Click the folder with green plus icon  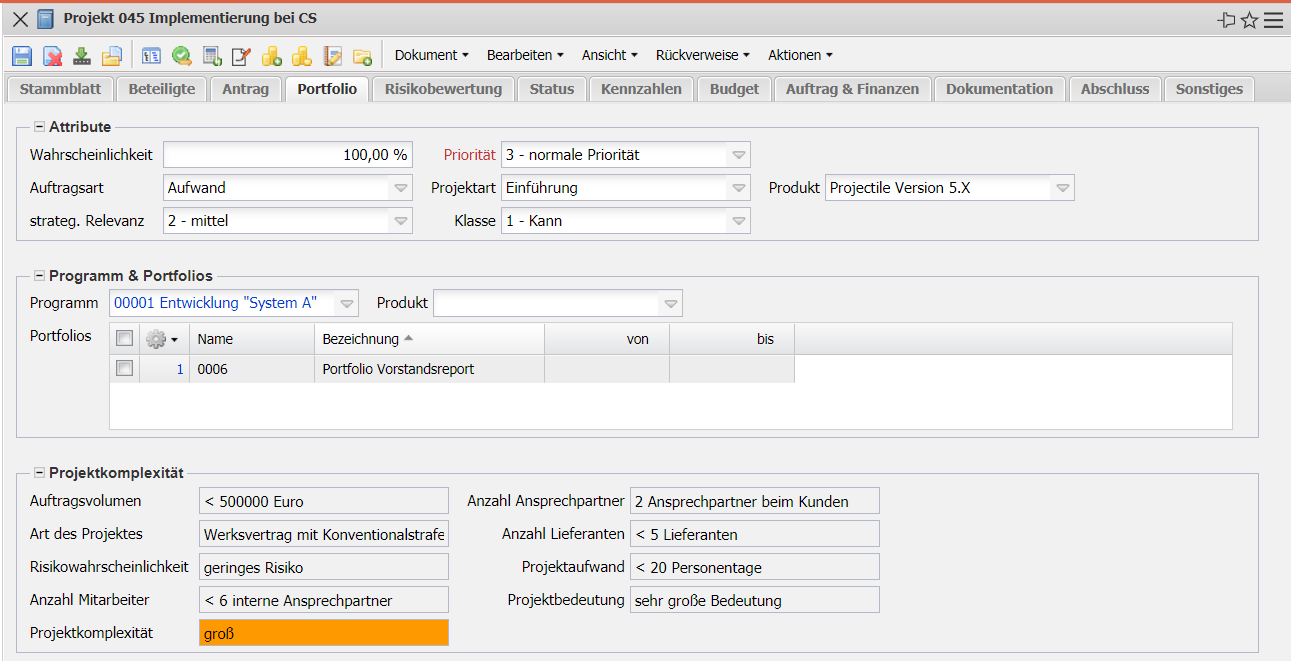click(362, 56)
